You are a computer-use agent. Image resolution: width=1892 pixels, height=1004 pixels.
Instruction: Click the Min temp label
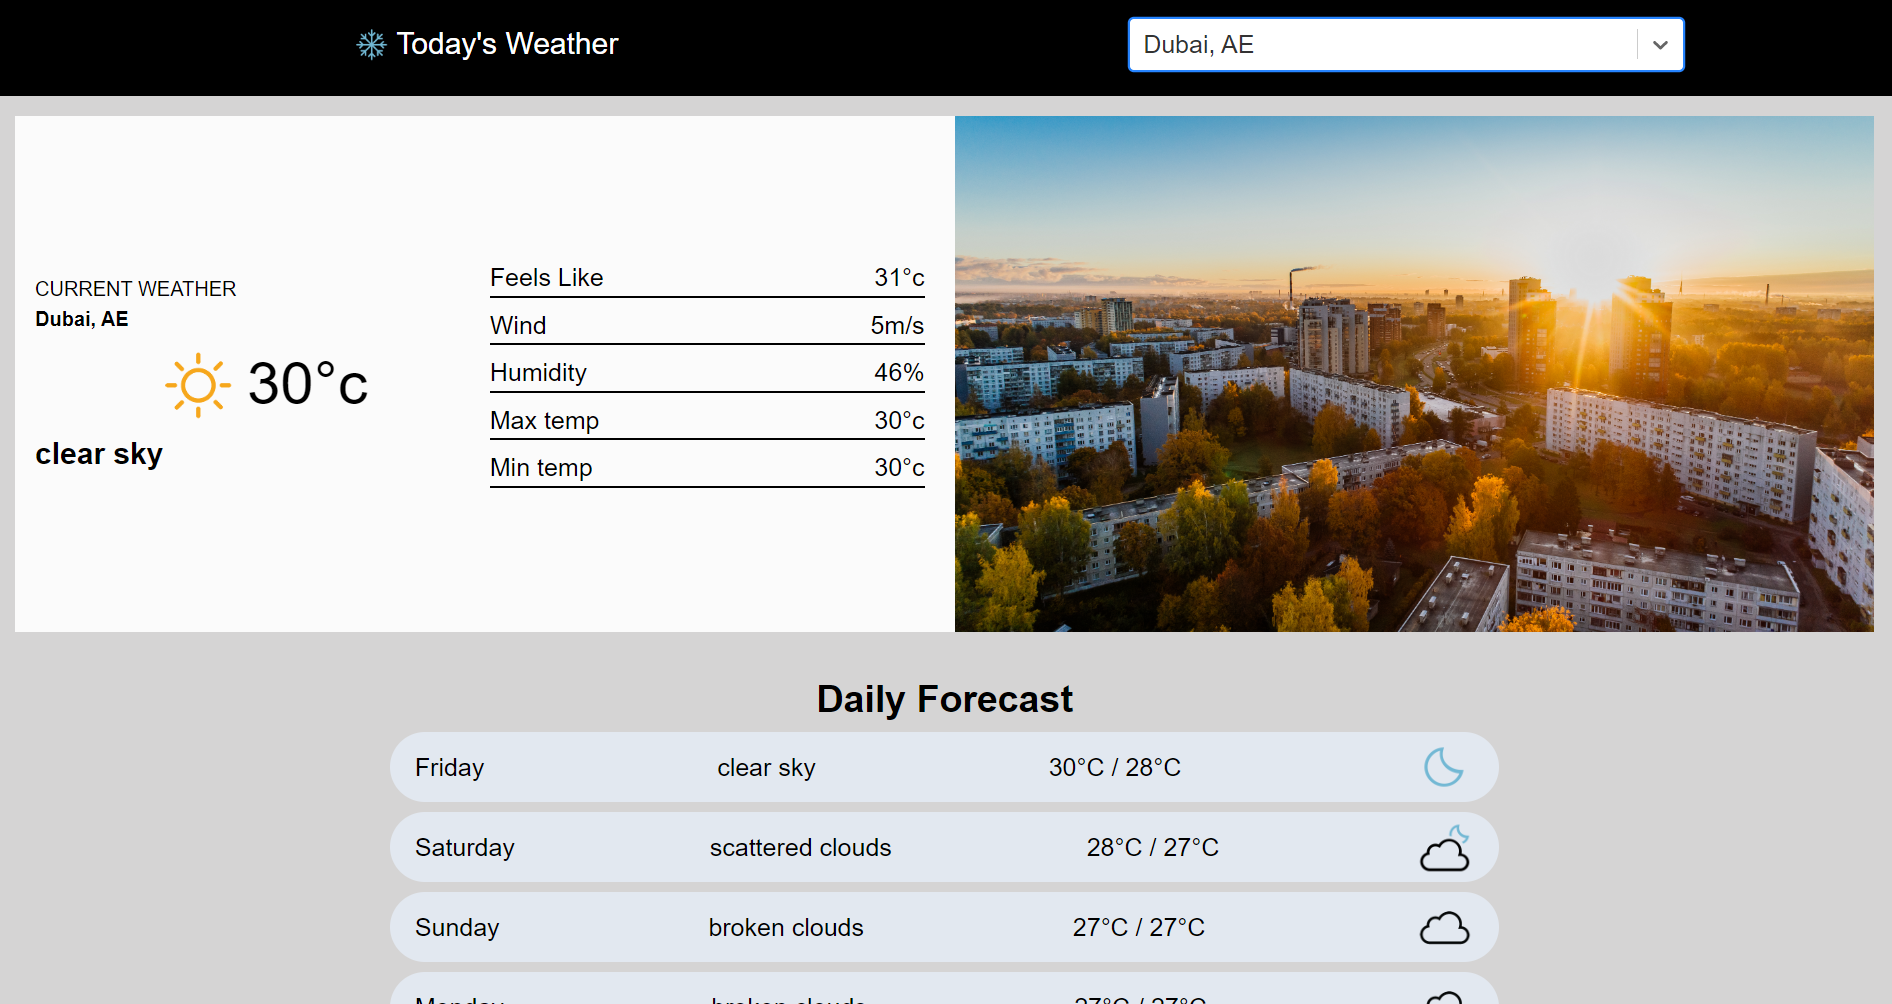click(x=541, y=468)
